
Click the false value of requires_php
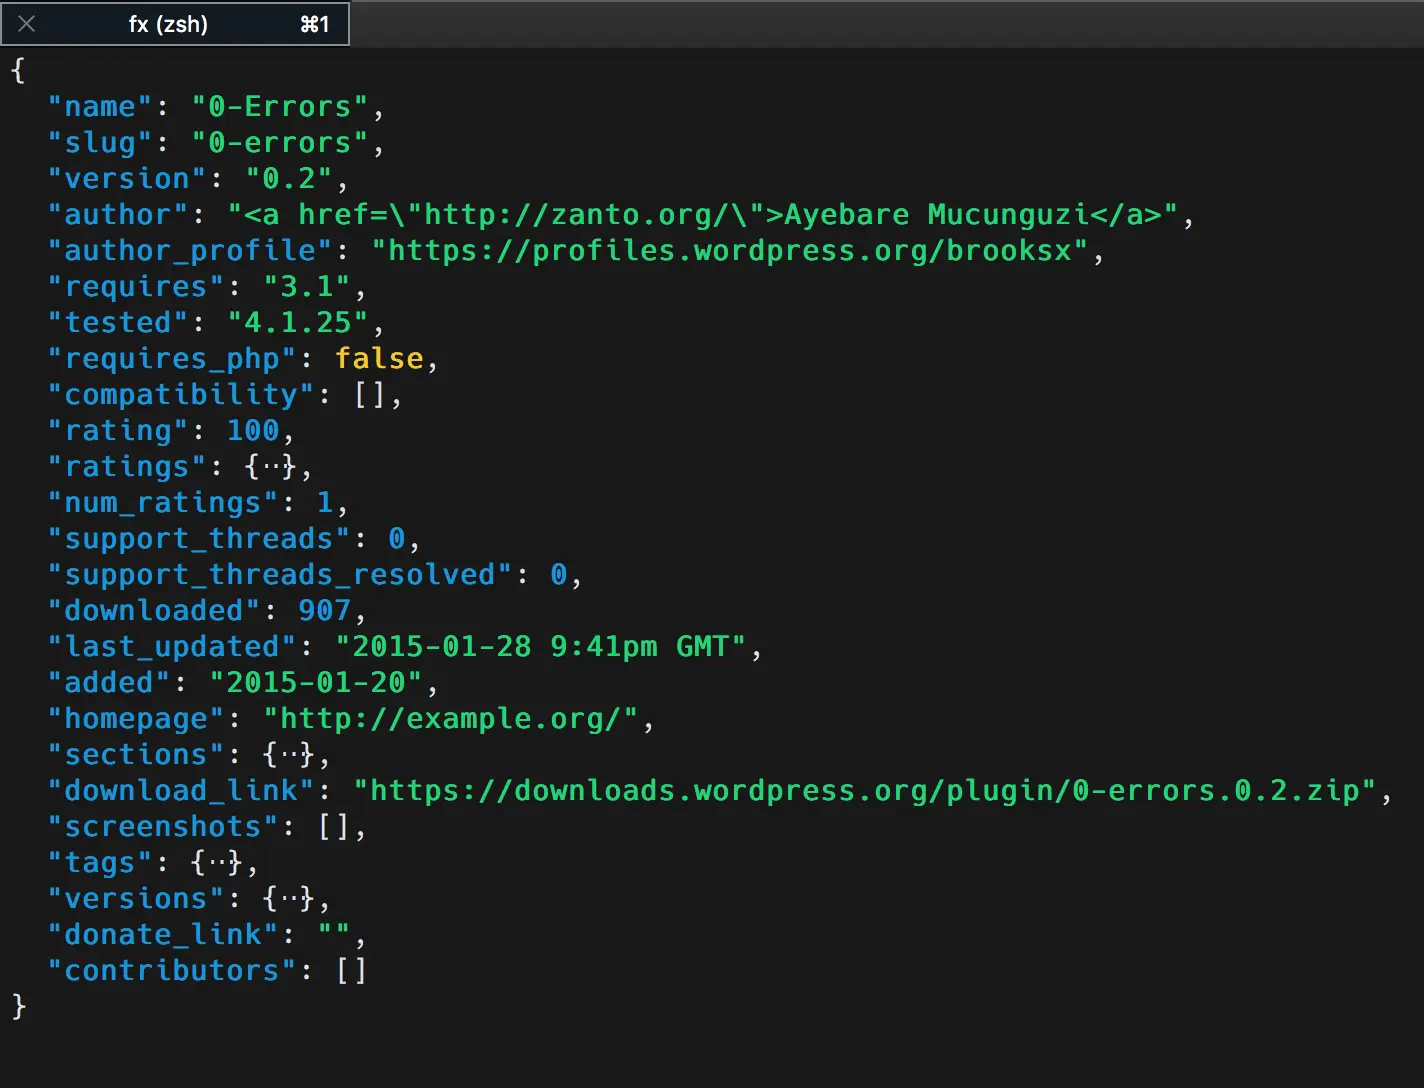[x=379, y=359]
